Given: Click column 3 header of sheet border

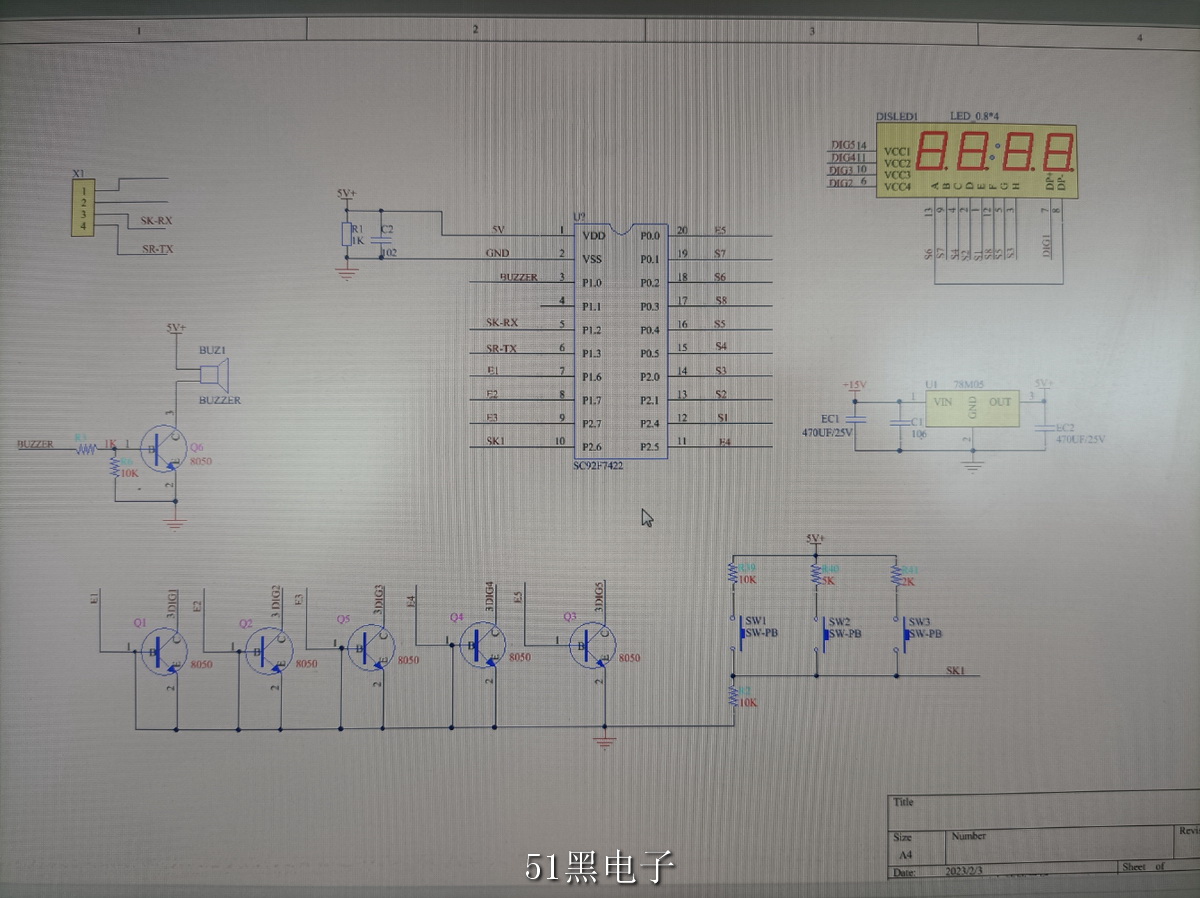Looking at the screenshot, I should pyautogui.click(x=811, y=32).
